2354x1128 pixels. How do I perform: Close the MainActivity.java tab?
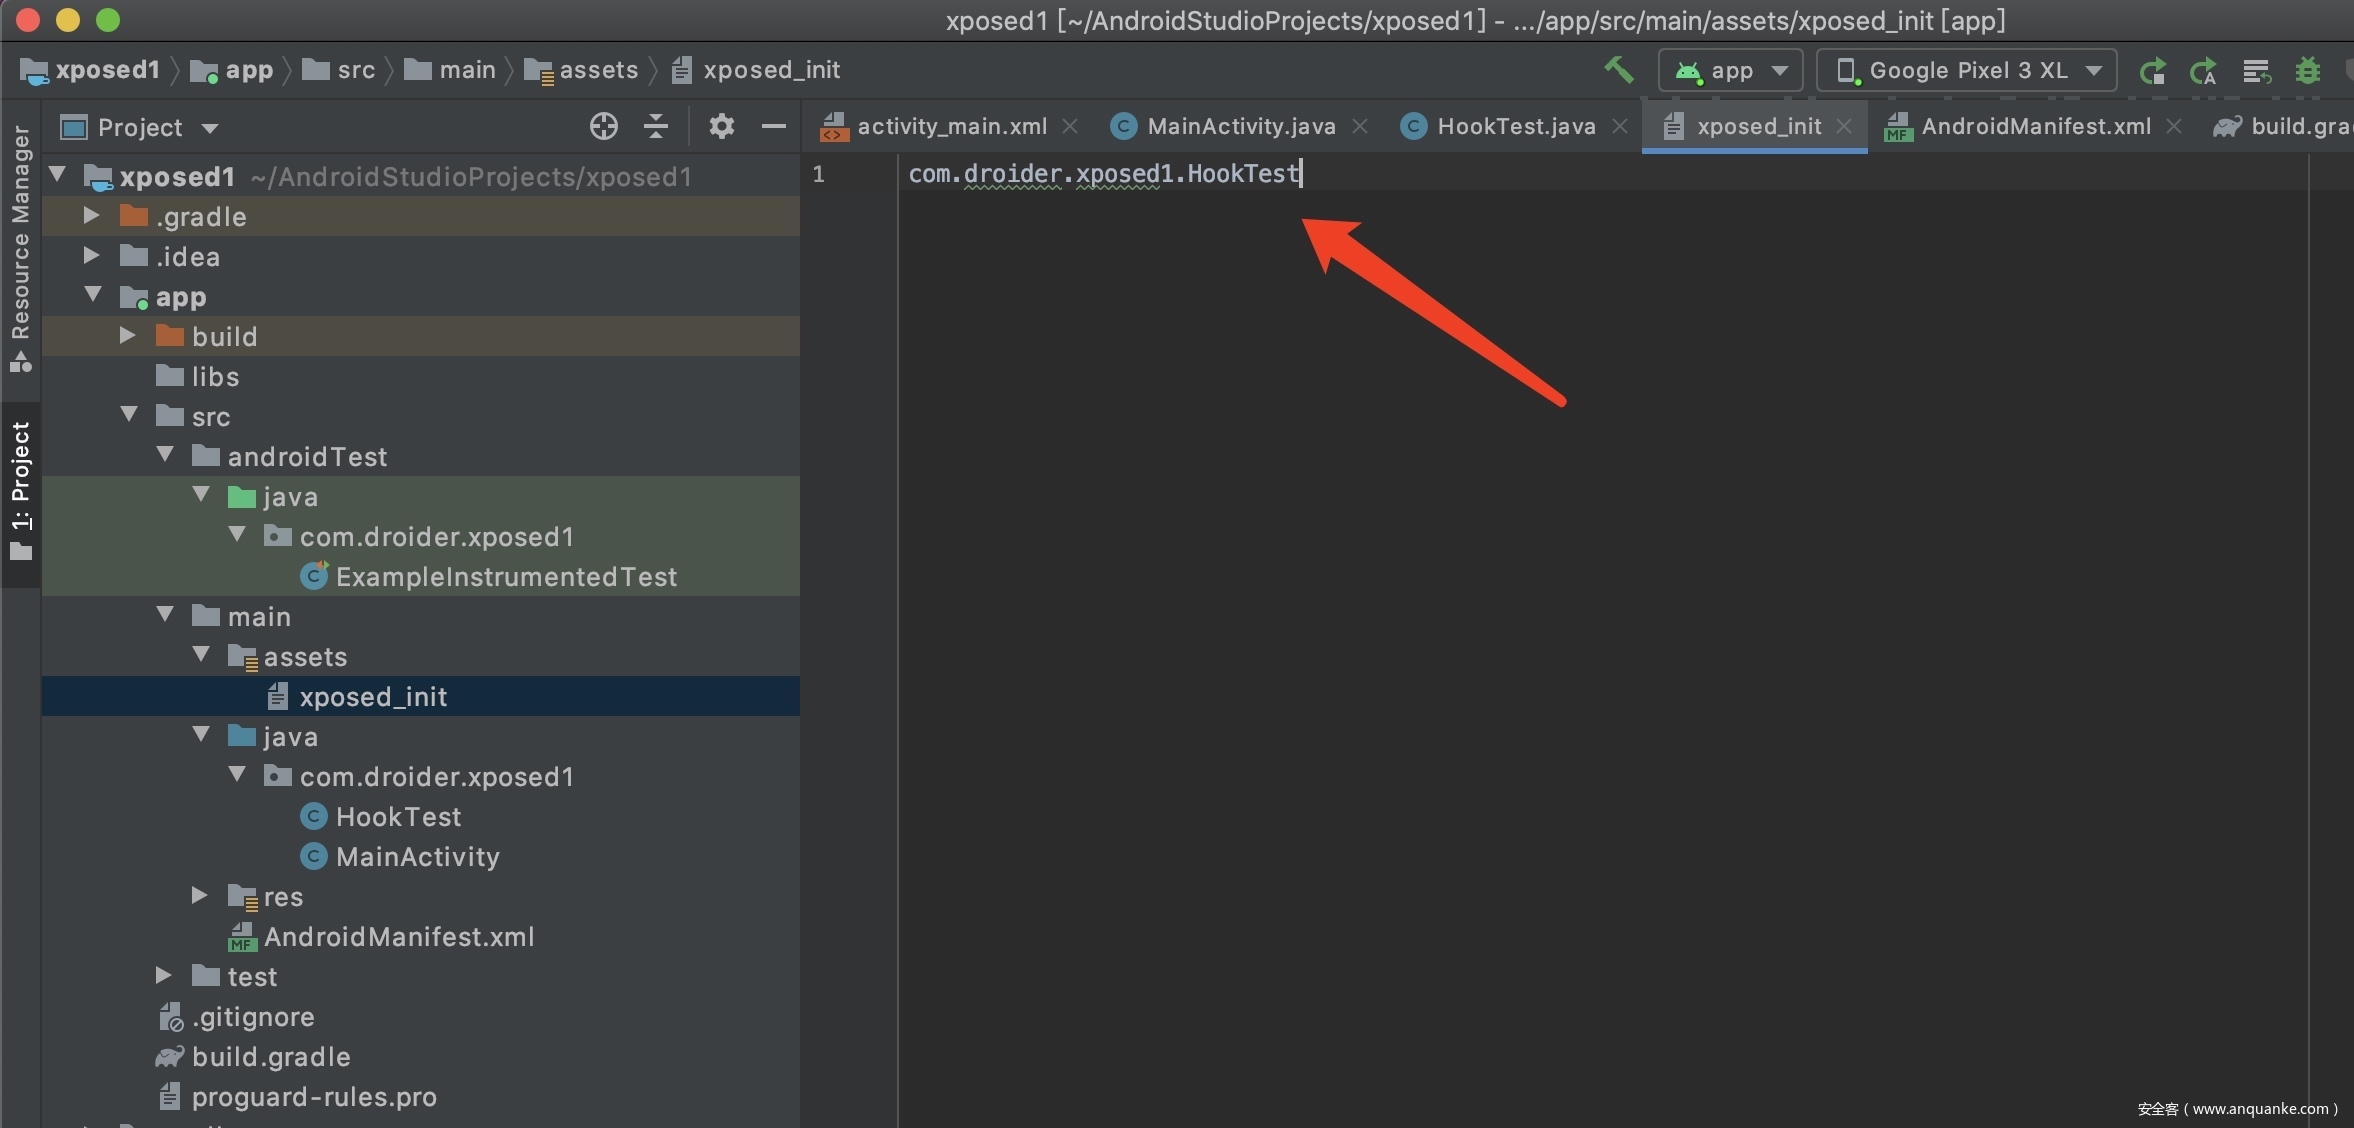(1360, 127)
